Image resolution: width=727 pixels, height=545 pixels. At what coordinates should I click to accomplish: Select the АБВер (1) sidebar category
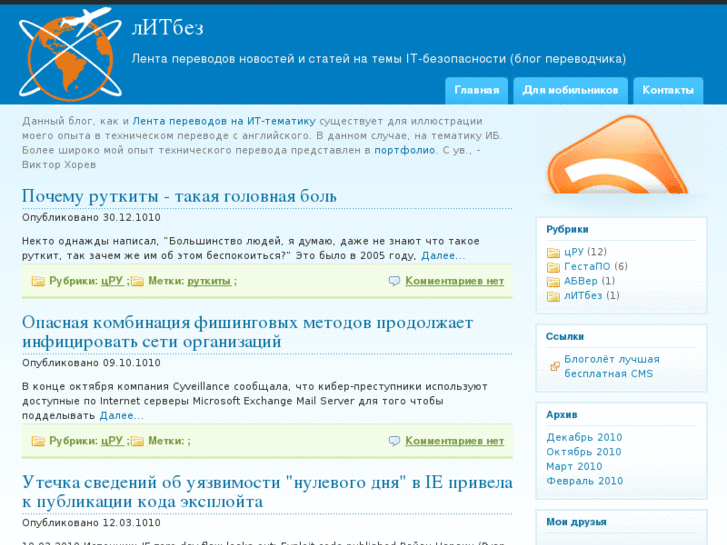pyautogui.click(x=589, y=281)
